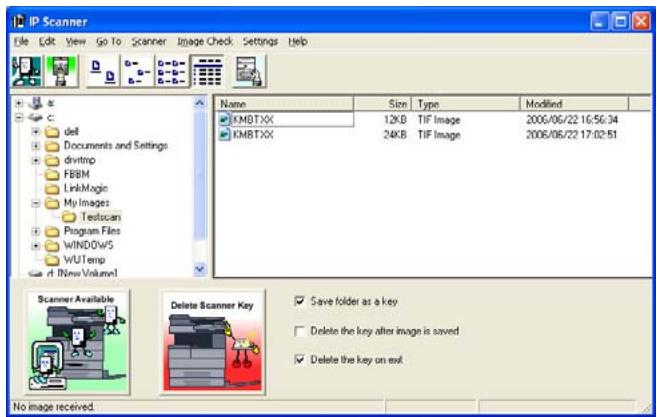Expand the drvtmp folder
The height and width of the screenshot is (417, 657).
tap(36, 160)
